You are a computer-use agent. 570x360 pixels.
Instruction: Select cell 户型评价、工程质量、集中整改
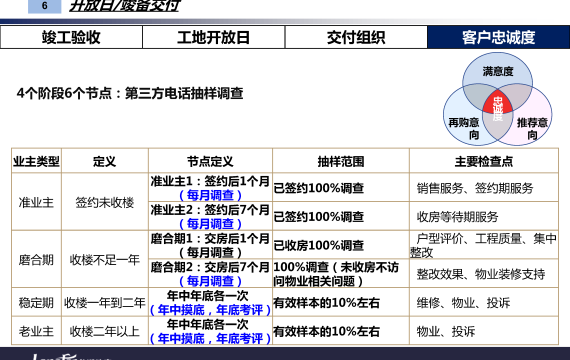coord(484,245)
